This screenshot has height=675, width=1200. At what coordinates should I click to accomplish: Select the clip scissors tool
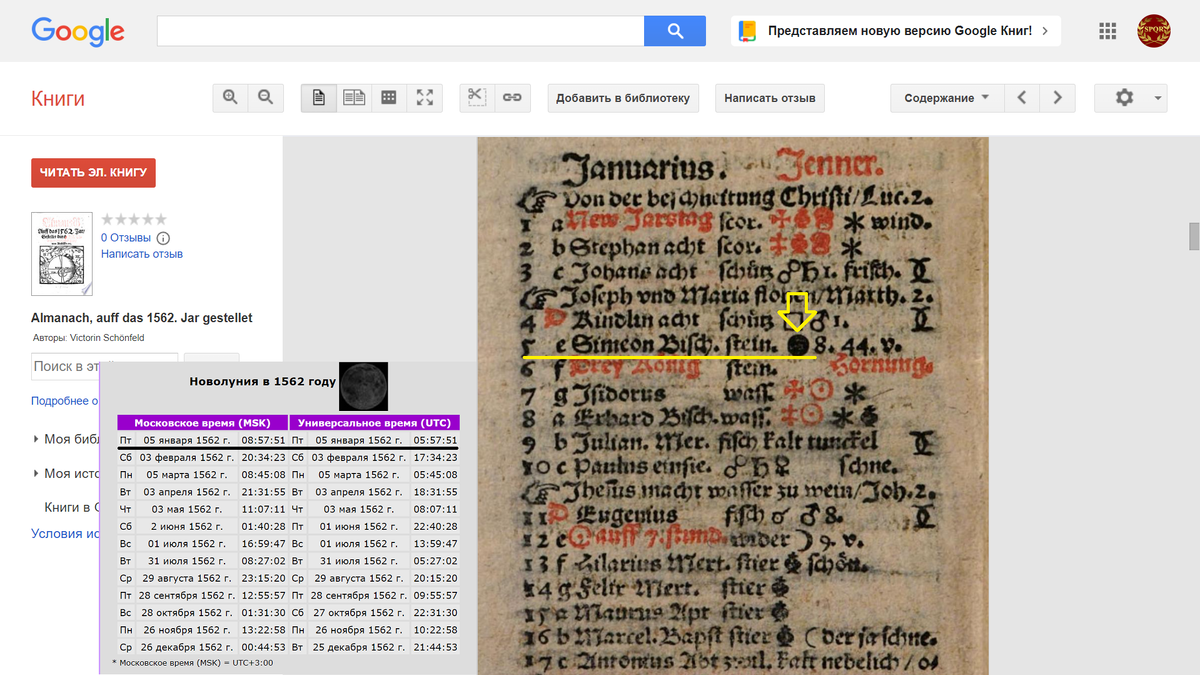click(x=477, y=97)
